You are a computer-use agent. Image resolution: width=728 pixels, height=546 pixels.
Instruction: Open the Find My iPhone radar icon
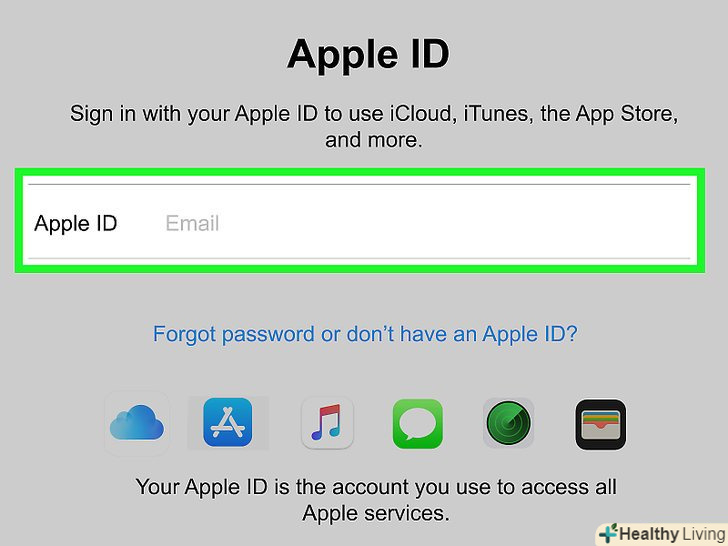click(508, 423)
